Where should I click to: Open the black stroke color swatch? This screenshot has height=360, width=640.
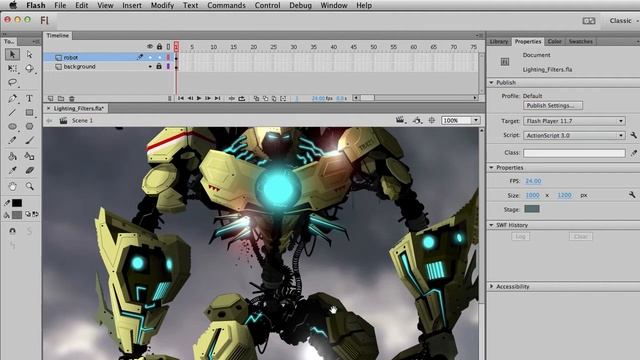17,203
